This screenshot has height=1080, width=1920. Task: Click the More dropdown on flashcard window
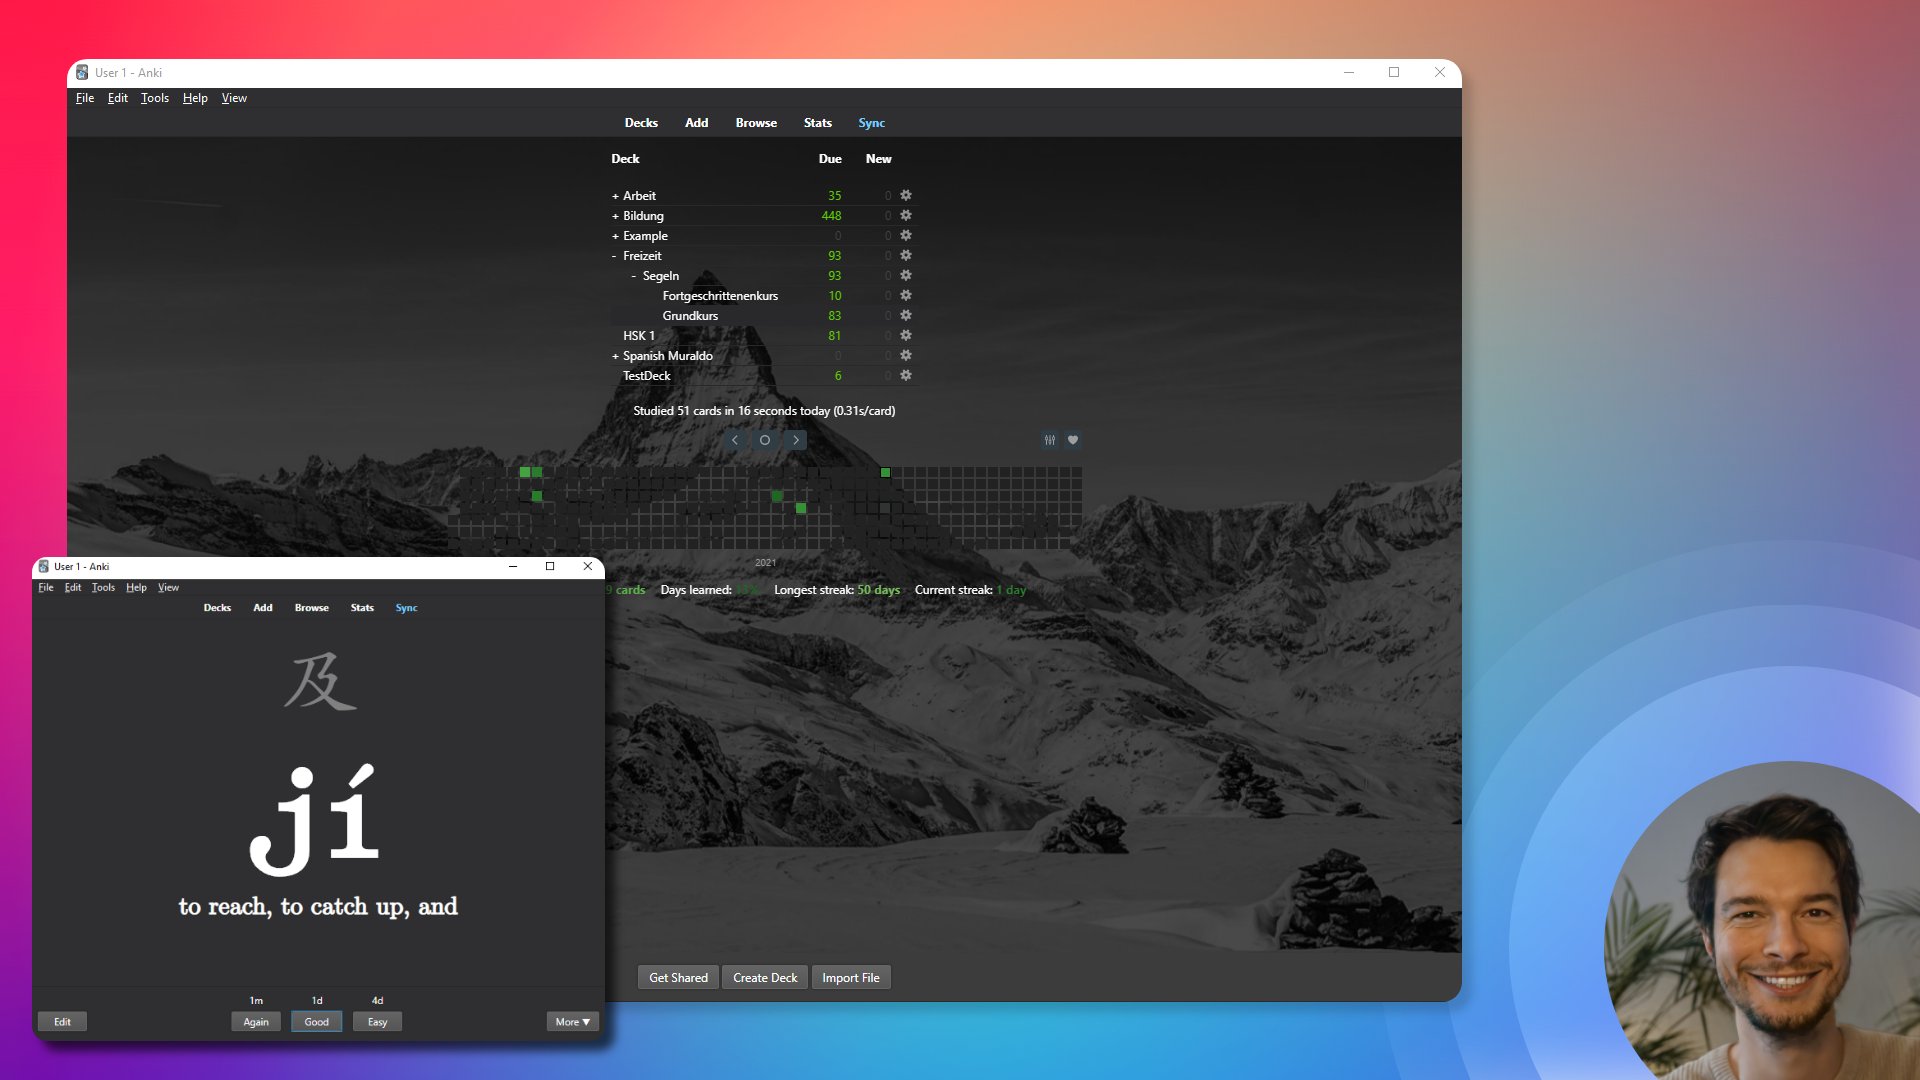click(x=571, y=1021)
